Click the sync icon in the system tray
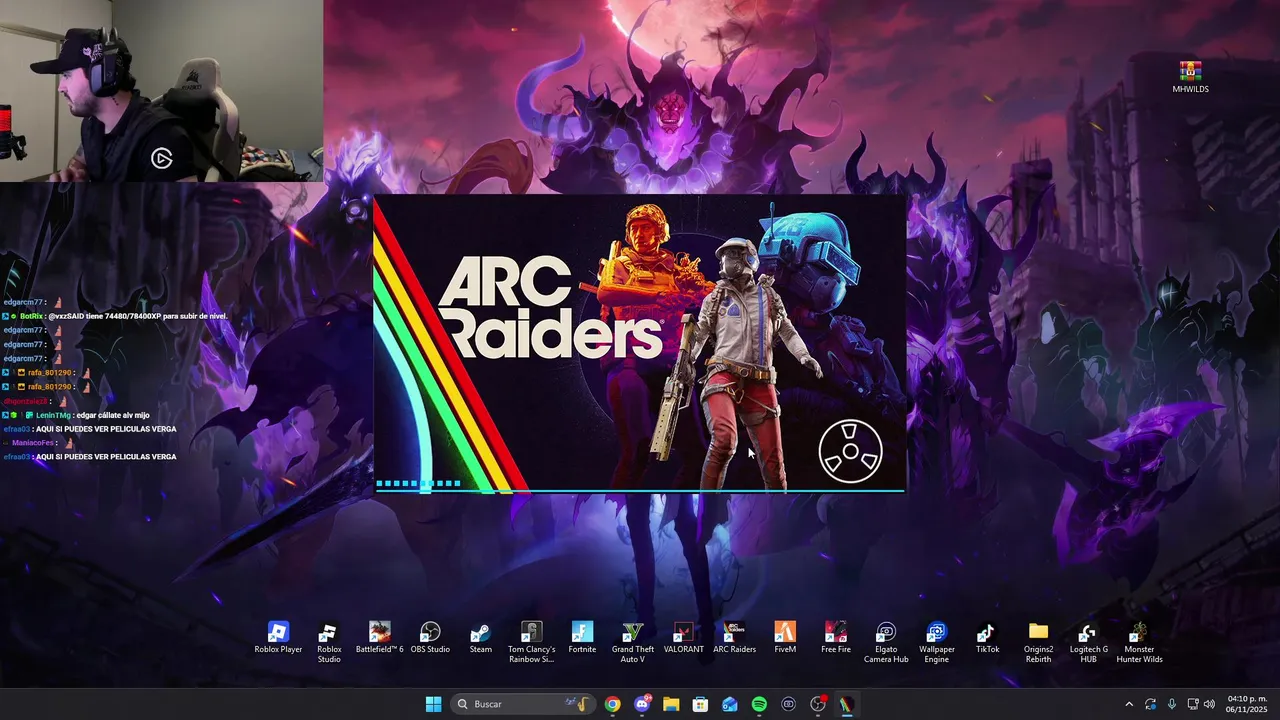This screenshot has width=1280, height=720. tap(1150, 704)
